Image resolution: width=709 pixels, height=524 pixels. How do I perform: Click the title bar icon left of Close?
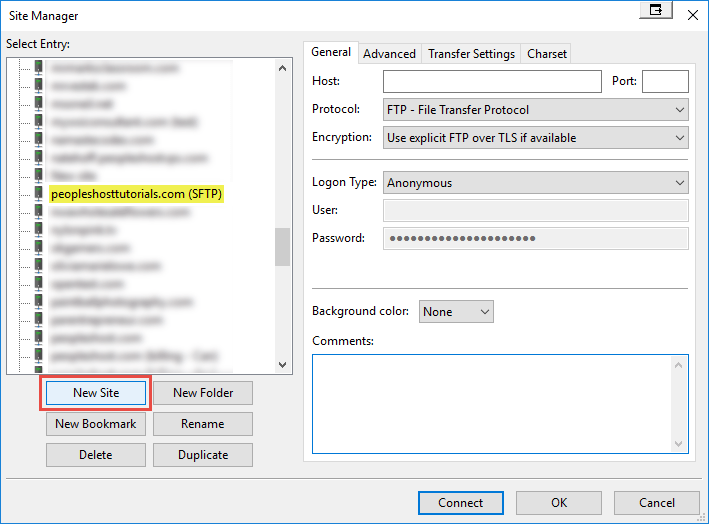[x=656, y=11]
